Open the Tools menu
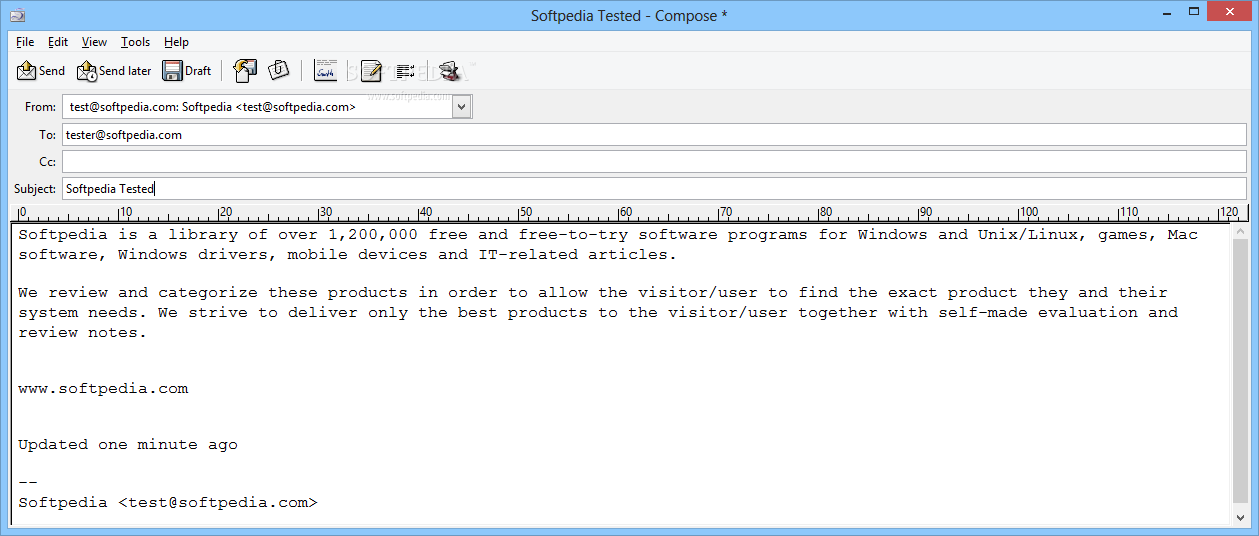 tap(136, 42)
